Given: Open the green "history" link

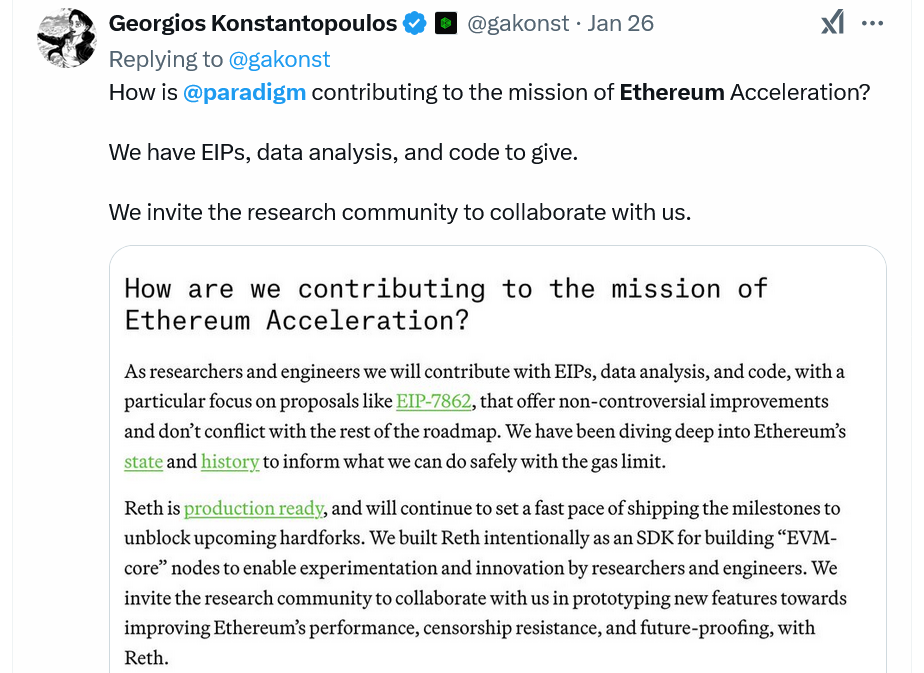Looking at the screenshot, I should 230,462.
